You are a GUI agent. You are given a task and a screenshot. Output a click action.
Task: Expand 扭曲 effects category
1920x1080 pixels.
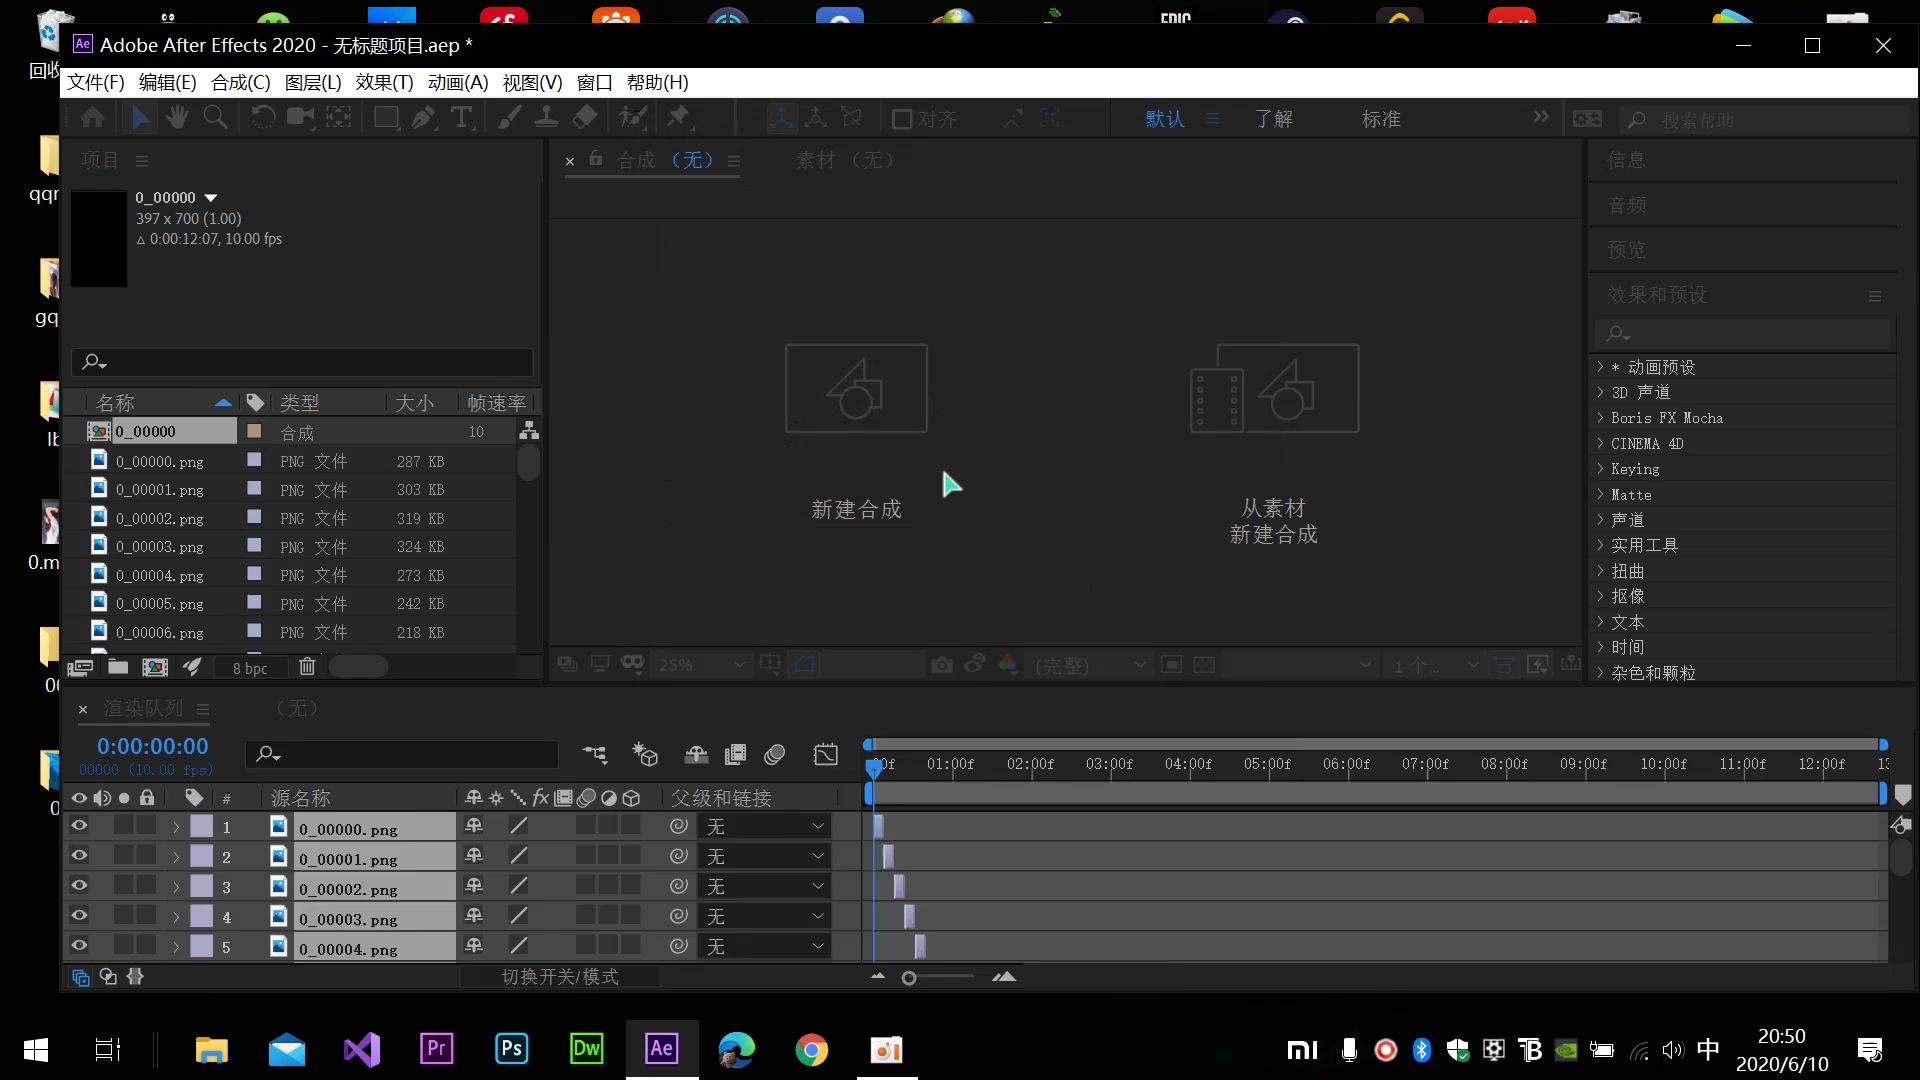(1600, 571)
